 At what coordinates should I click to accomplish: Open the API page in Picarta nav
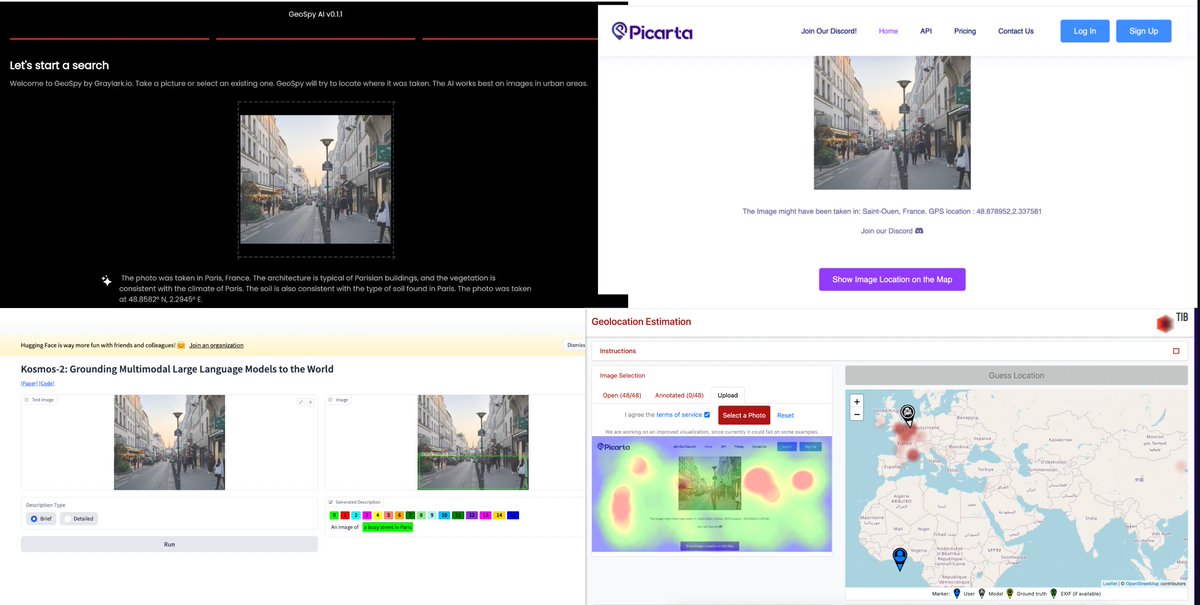926,31
